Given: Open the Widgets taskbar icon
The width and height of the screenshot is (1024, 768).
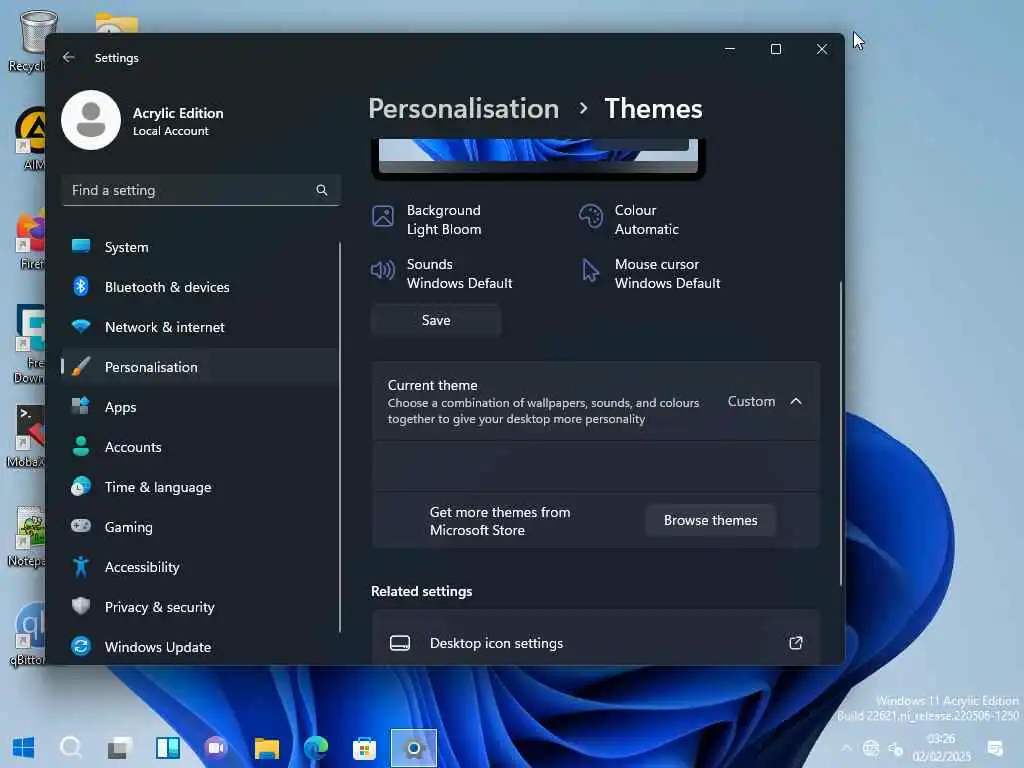Looking at the screenshot, I should pyautogui.click(x=168, y=748).
